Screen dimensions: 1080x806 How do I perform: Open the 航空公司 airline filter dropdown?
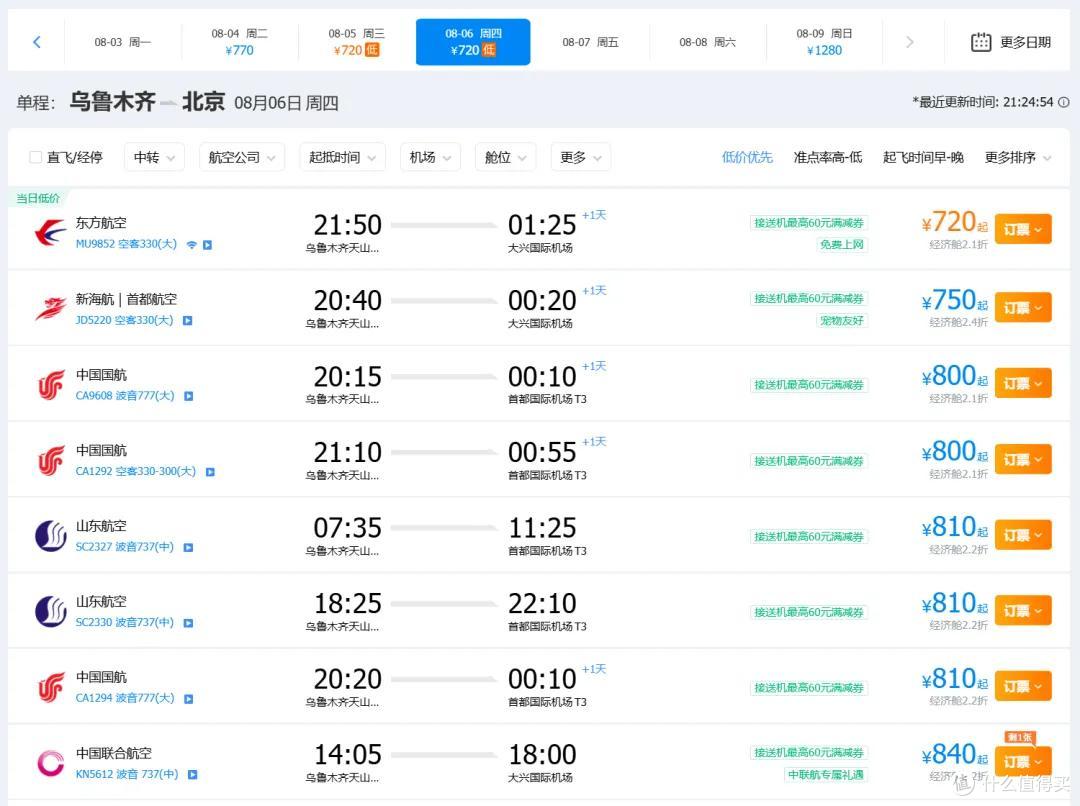[x=242, y=158]
